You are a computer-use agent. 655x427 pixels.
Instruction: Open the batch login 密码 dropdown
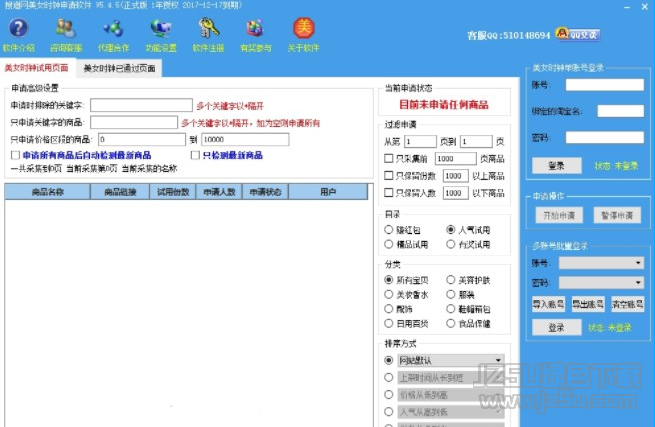(638, 283)
